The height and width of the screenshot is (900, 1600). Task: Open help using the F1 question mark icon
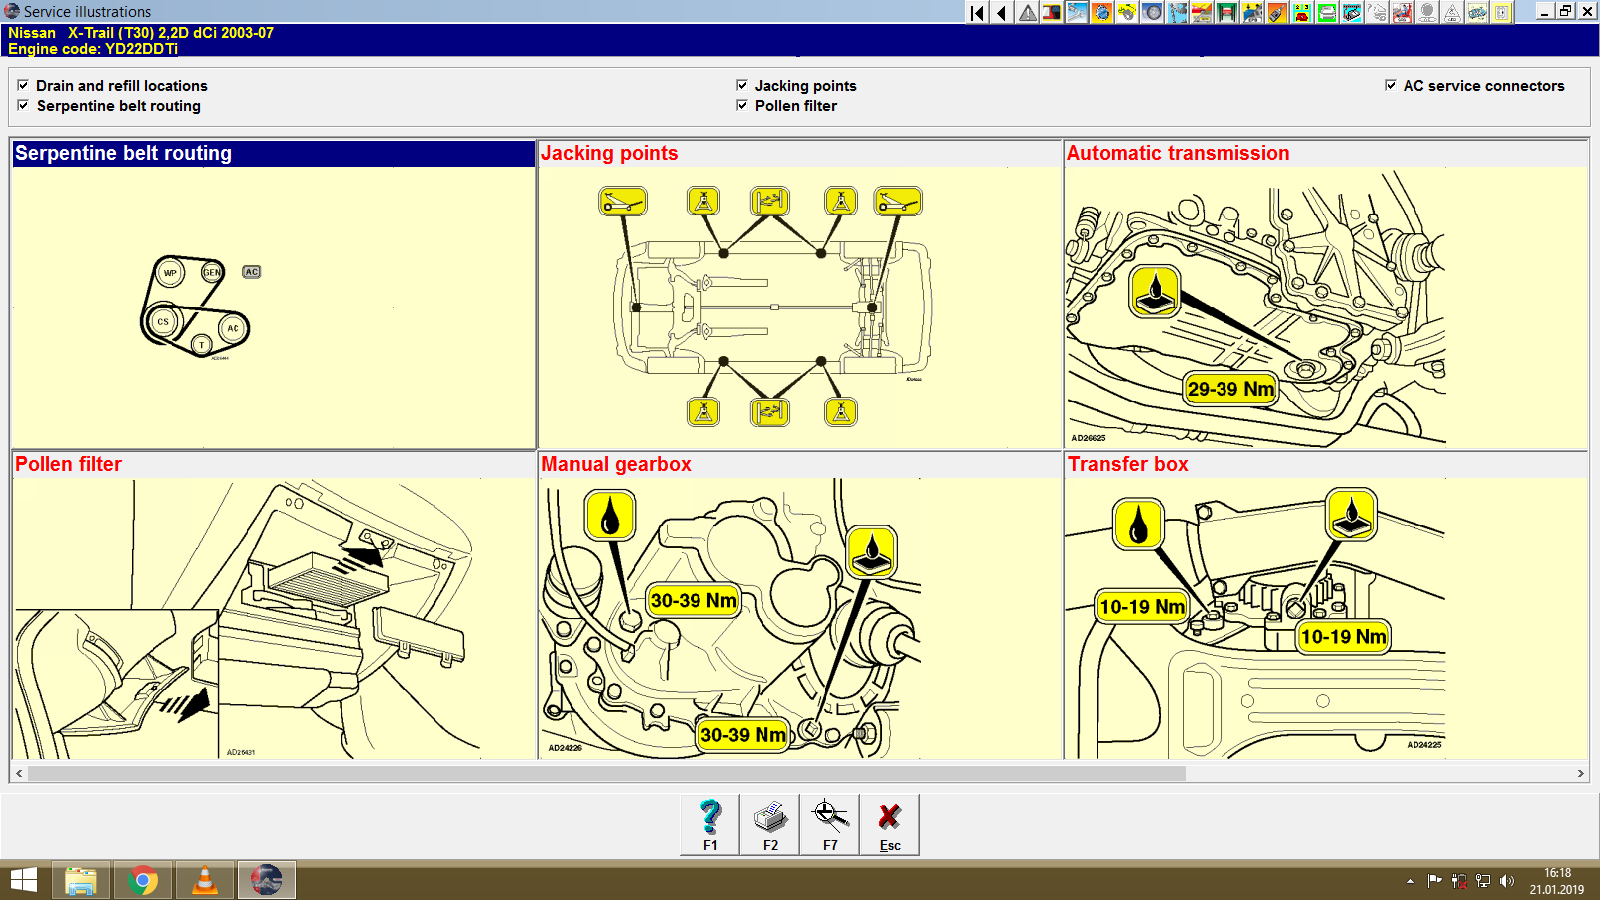[710, 822]
